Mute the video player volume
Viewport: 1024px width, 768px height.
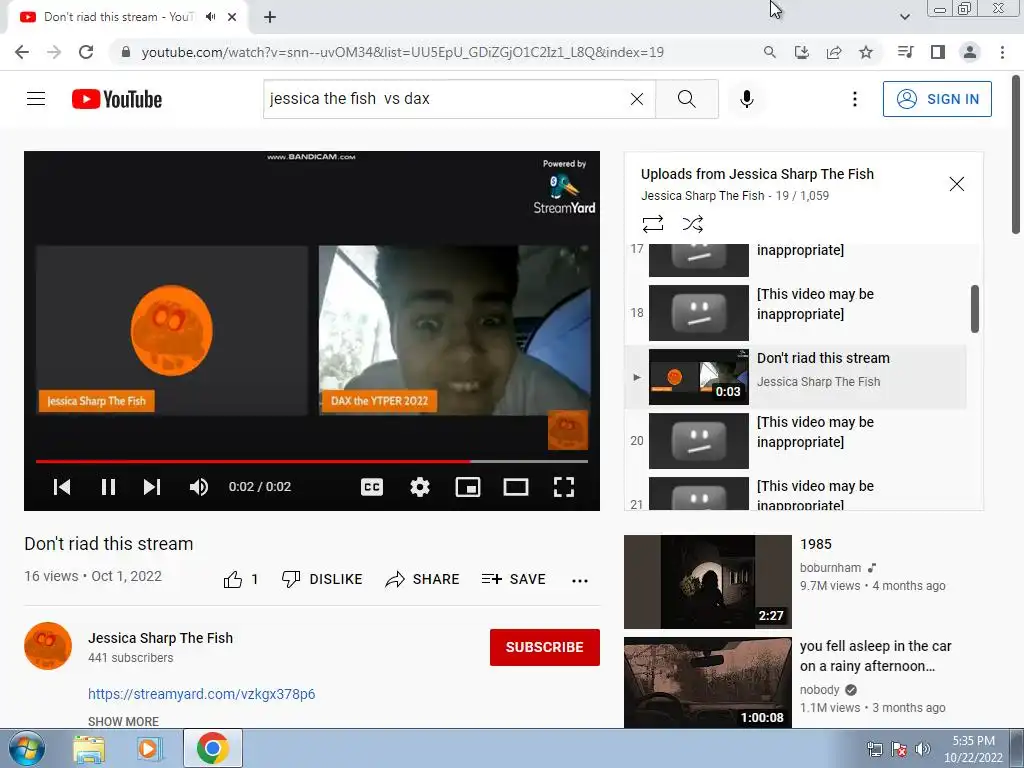199,487
